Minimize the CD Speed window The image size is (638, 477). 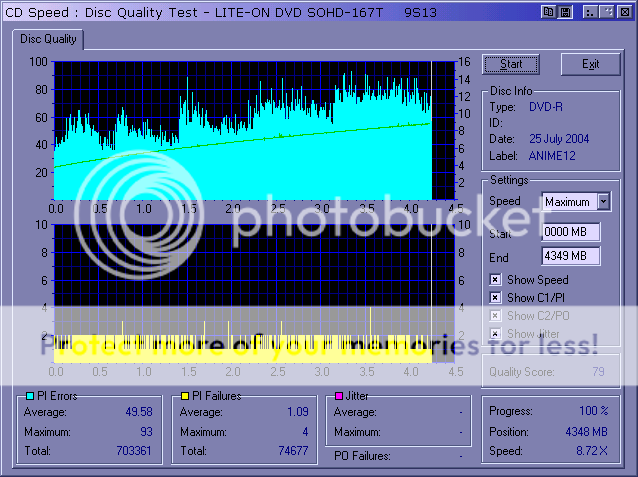pyautogui.click(x=589, y=12)
